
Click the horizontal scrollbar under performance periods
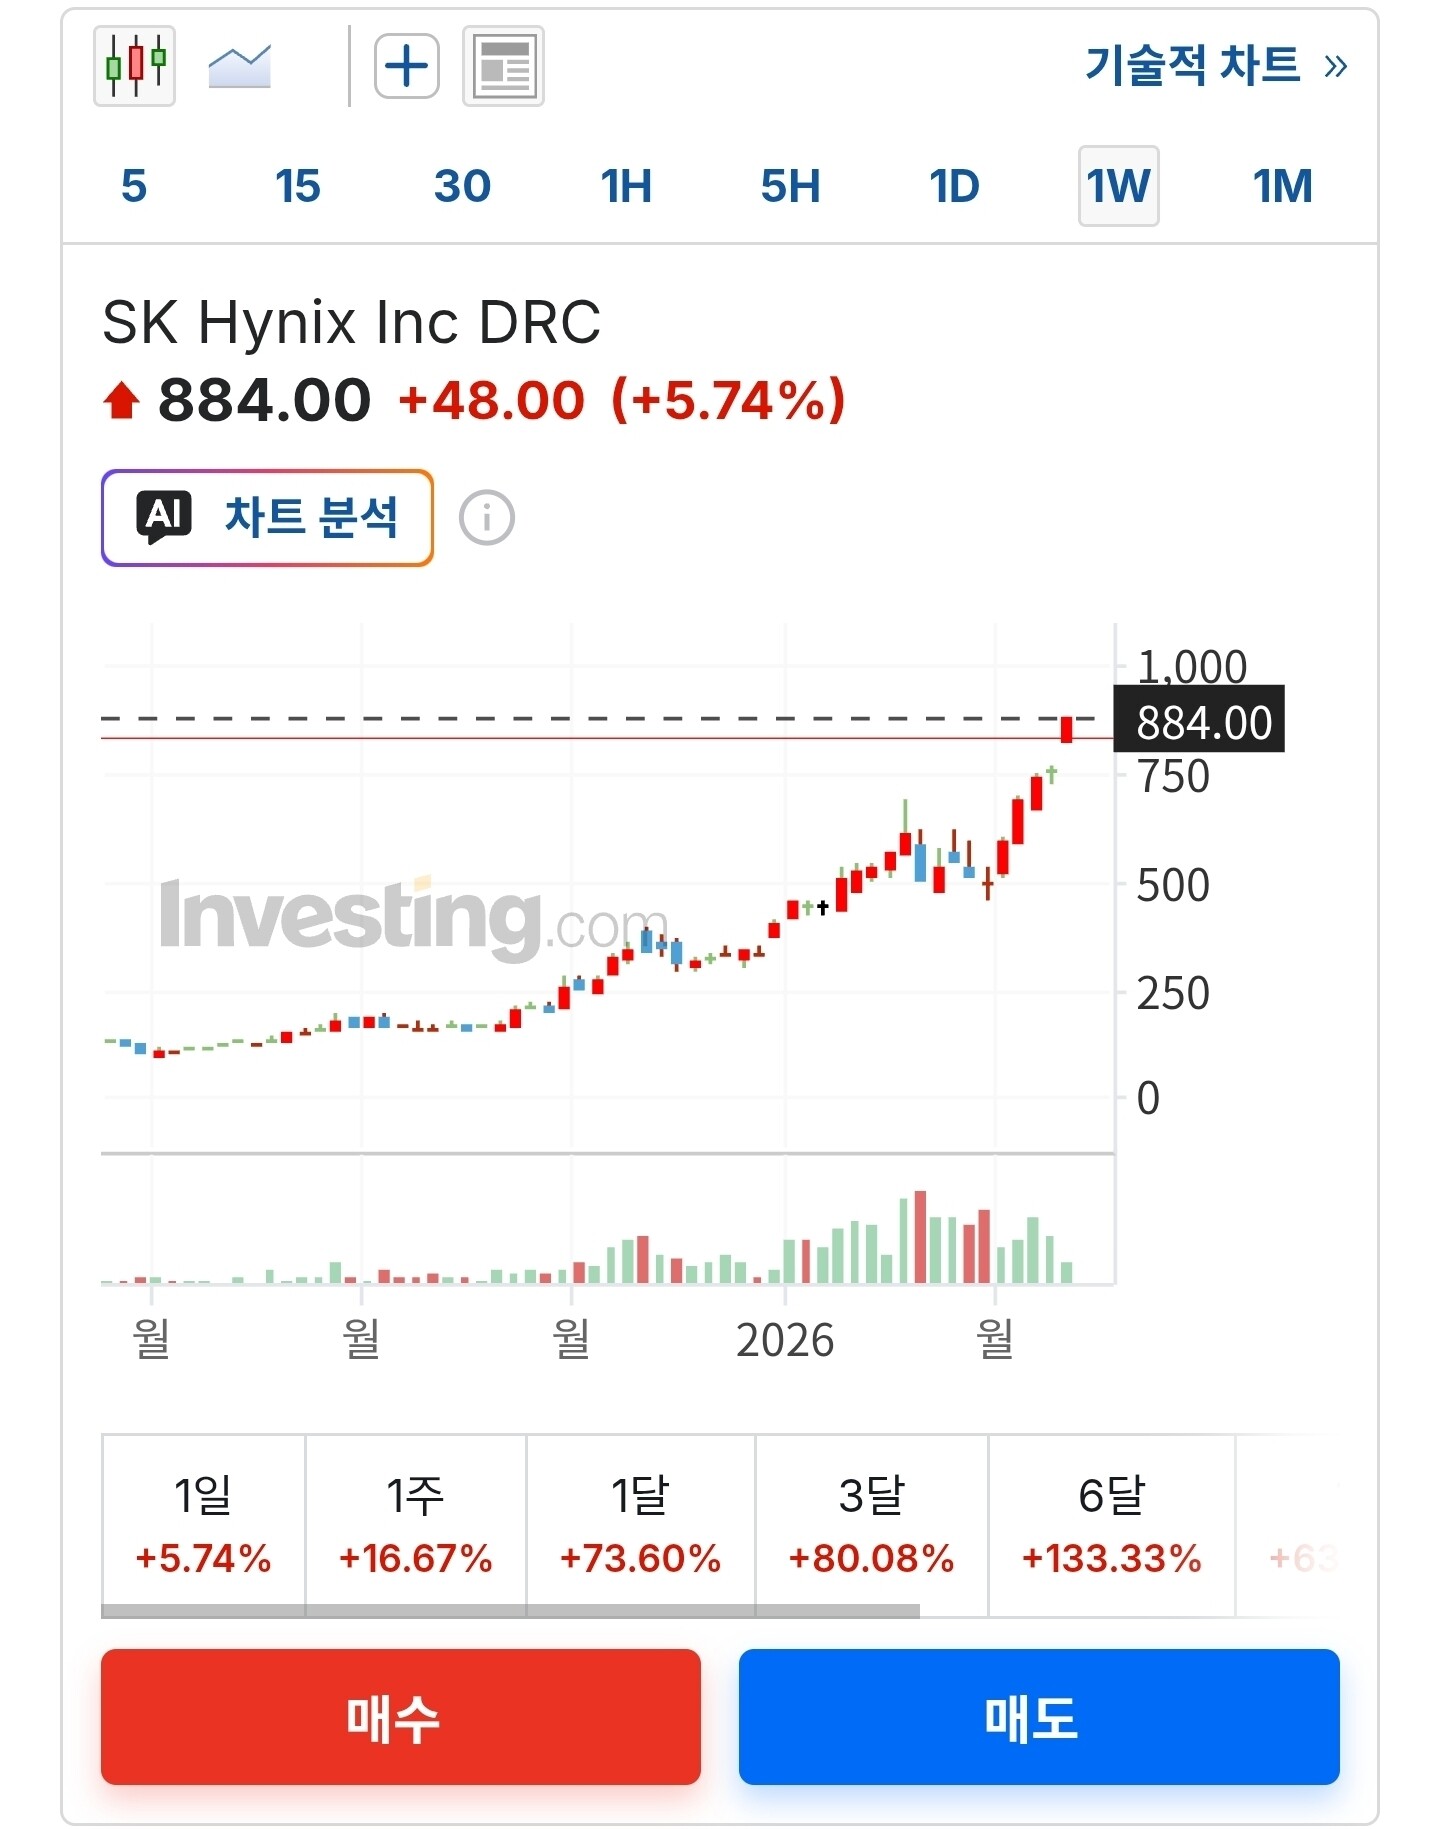(x=510, y=1611)
